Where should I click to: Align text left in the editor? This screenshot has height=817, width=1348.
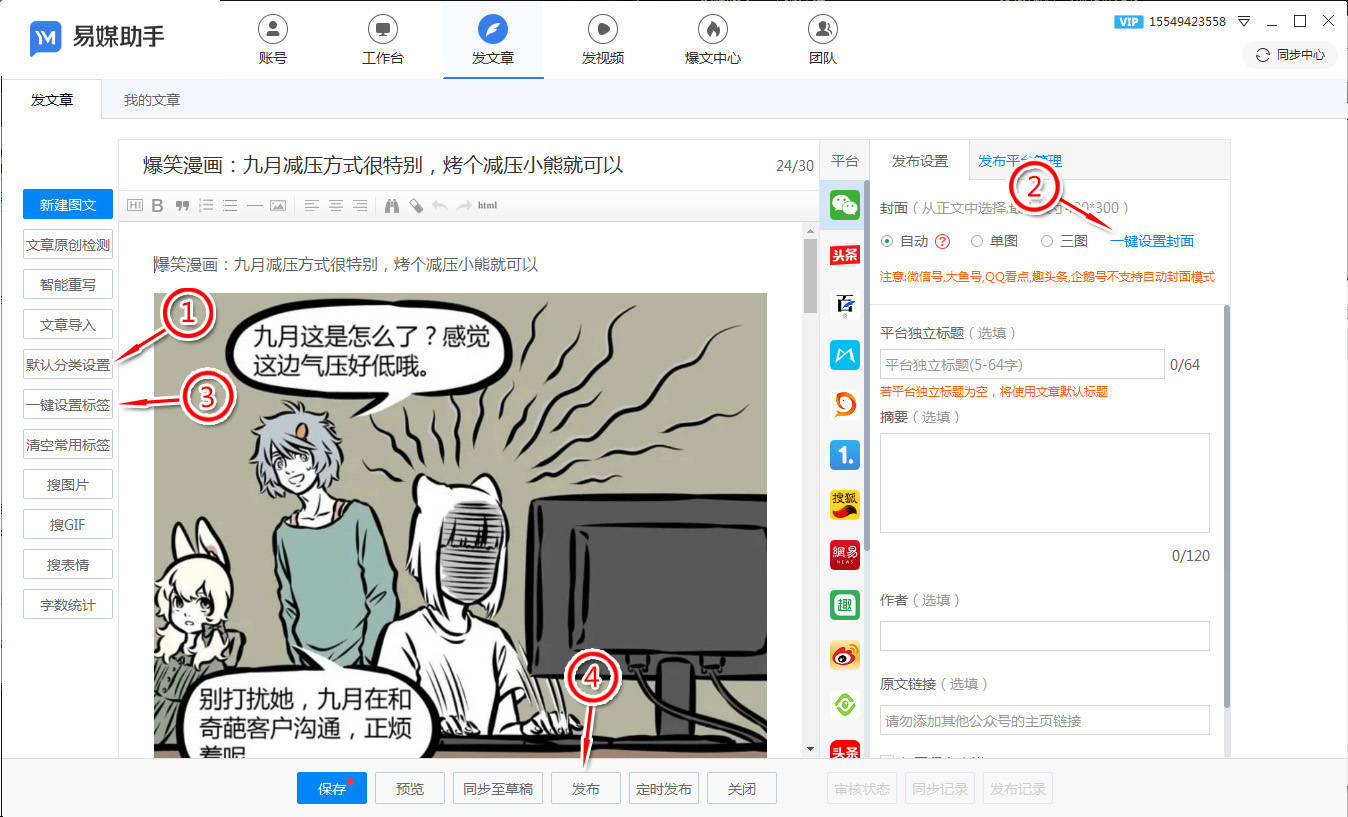point(311,206)
